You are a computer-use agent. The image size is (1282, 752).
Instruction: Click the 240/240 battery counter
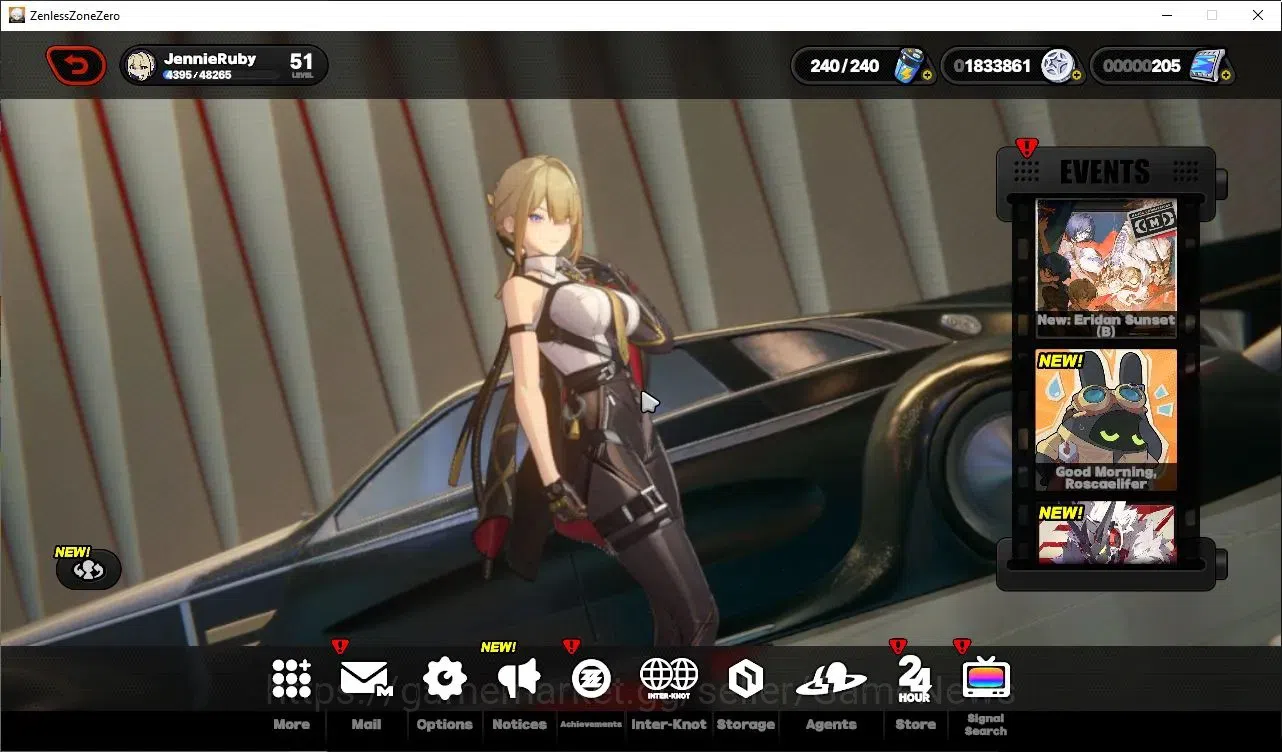844,66
